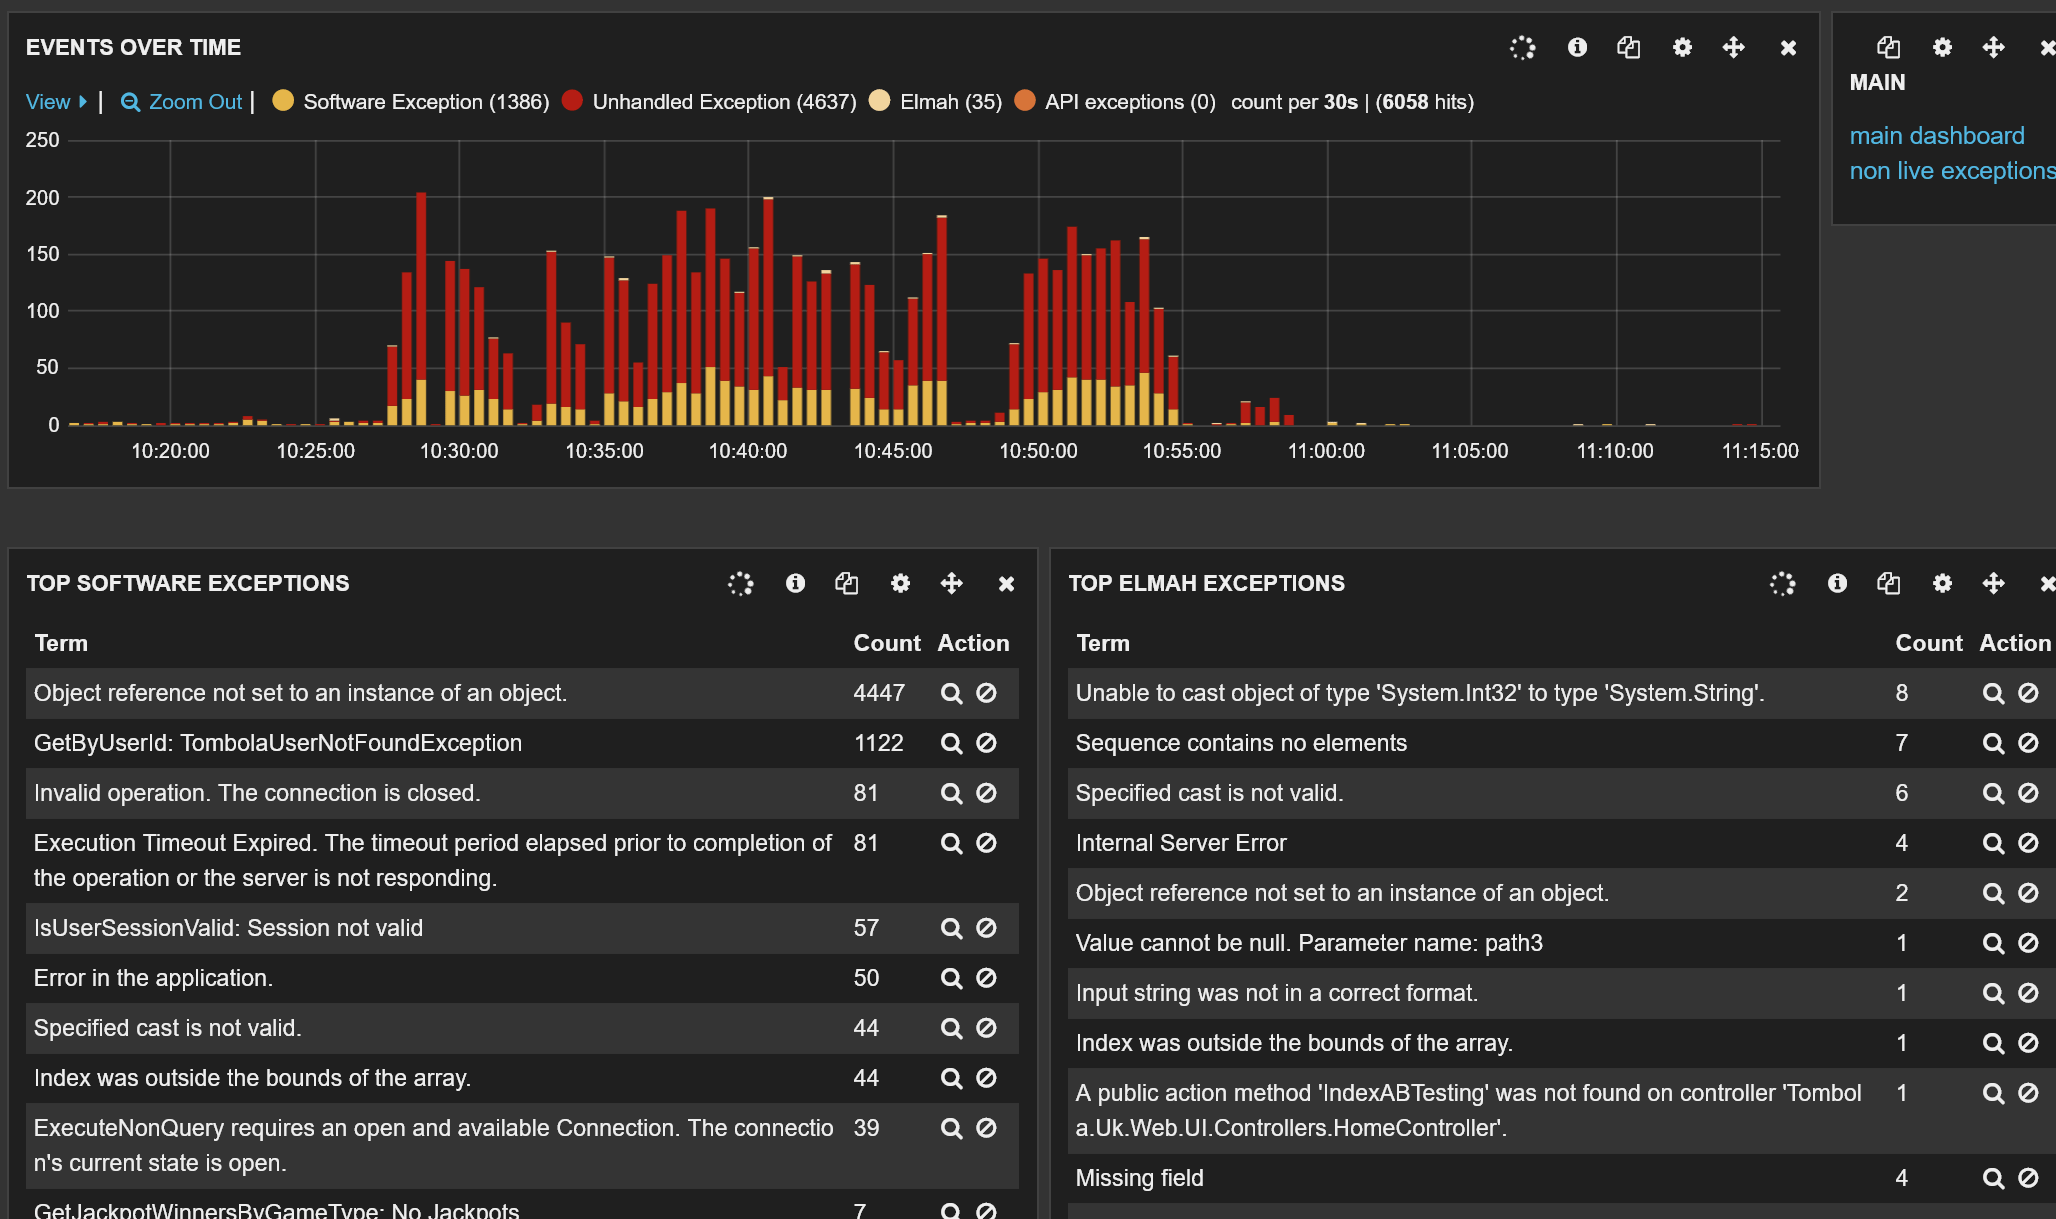The height and width of the screenshot is (1219, 2056).
Task: Toggle the Elmah legend dot
Action: coord(880,101)
